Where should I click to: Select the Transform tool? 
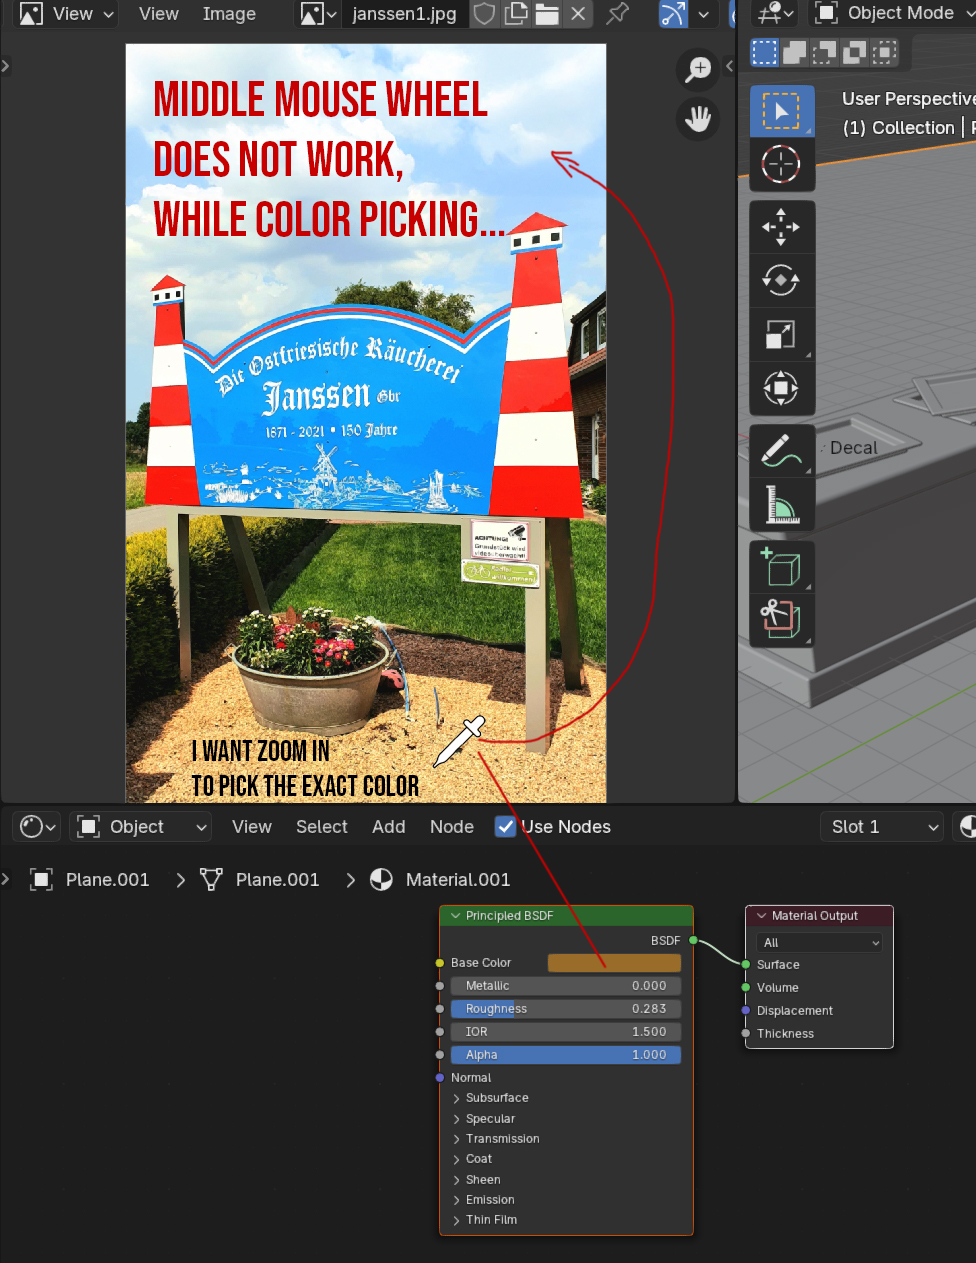click(x=782, y=387)
